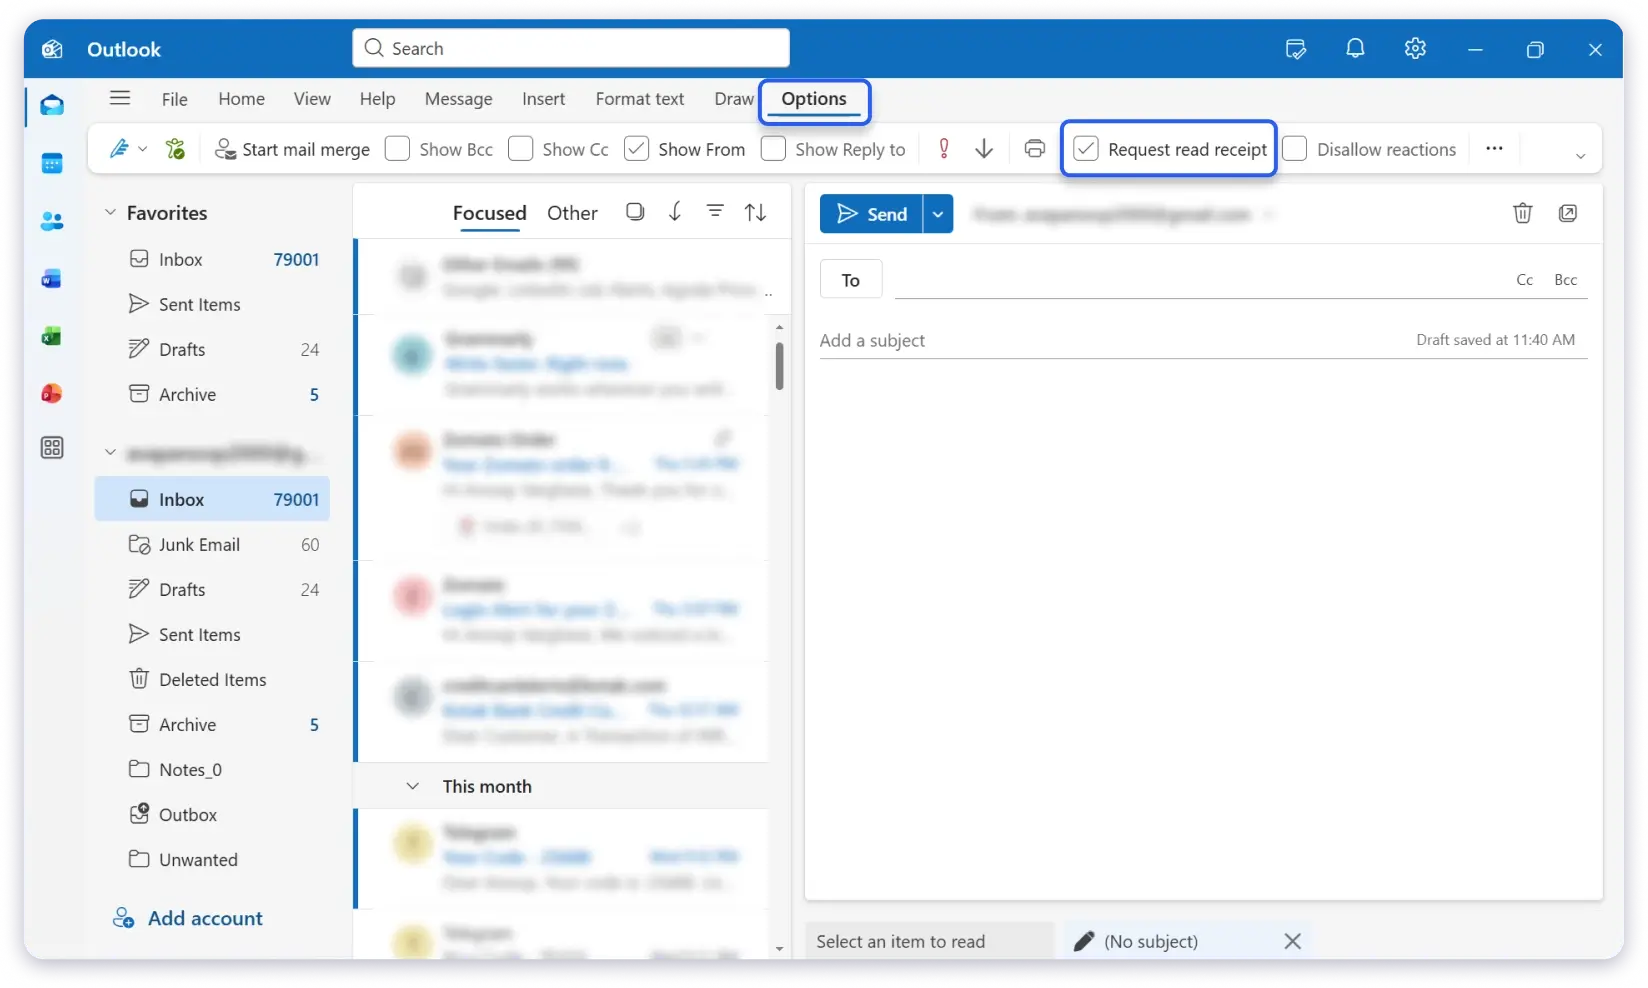Click the To recipients button

tap(851, 279)
